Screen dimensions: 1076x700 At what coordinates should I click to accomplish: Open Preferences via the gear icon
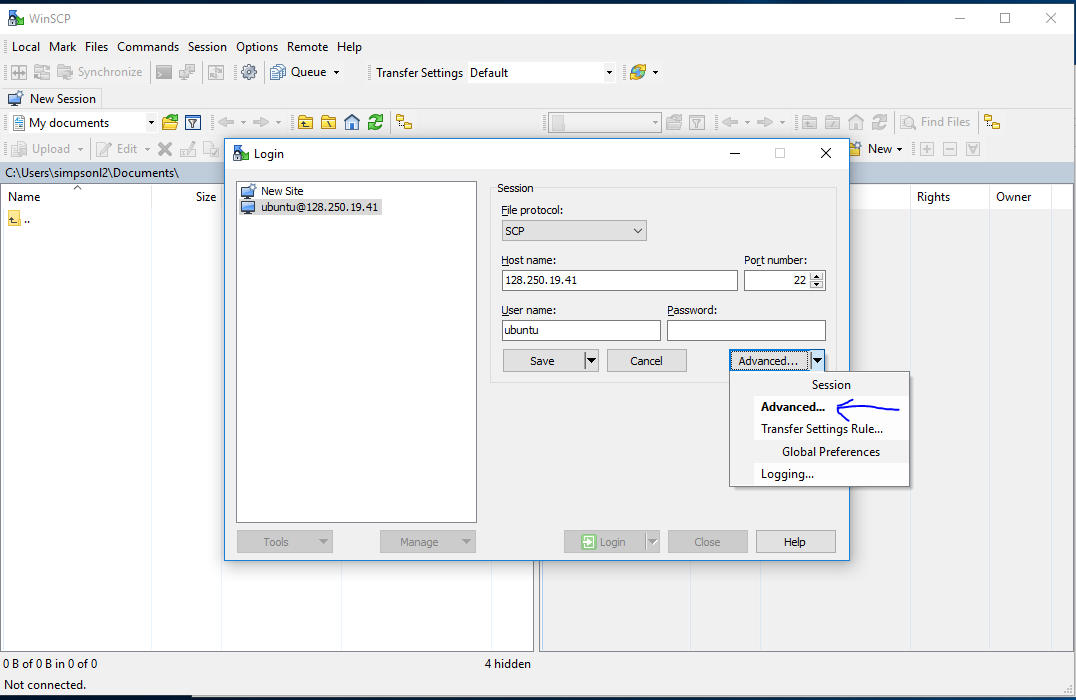(x=249, y=72)
